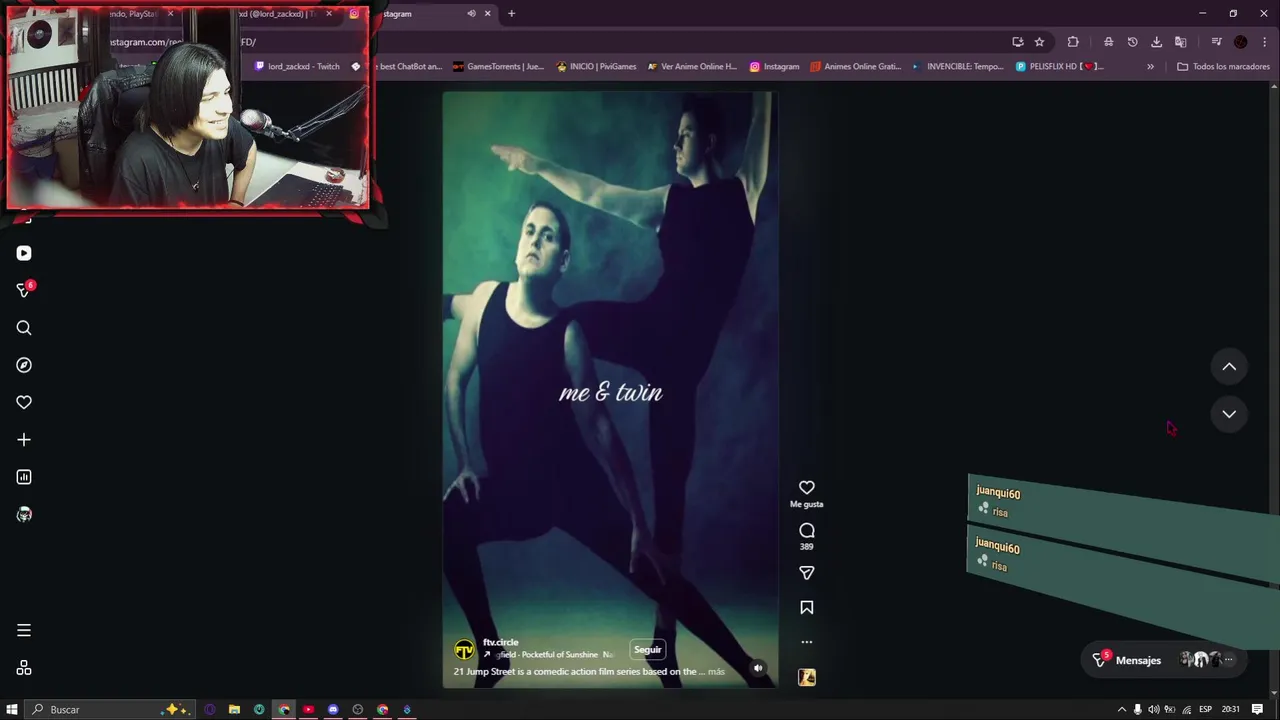Mute the tab via speaker icon
The image size is (1280, 720).
tap(471, 14)
